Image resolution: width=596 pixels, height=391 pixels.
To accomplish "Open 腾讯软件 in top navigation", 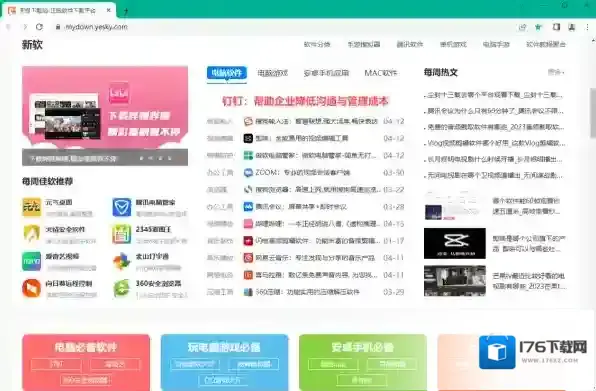I will point(410,44).
